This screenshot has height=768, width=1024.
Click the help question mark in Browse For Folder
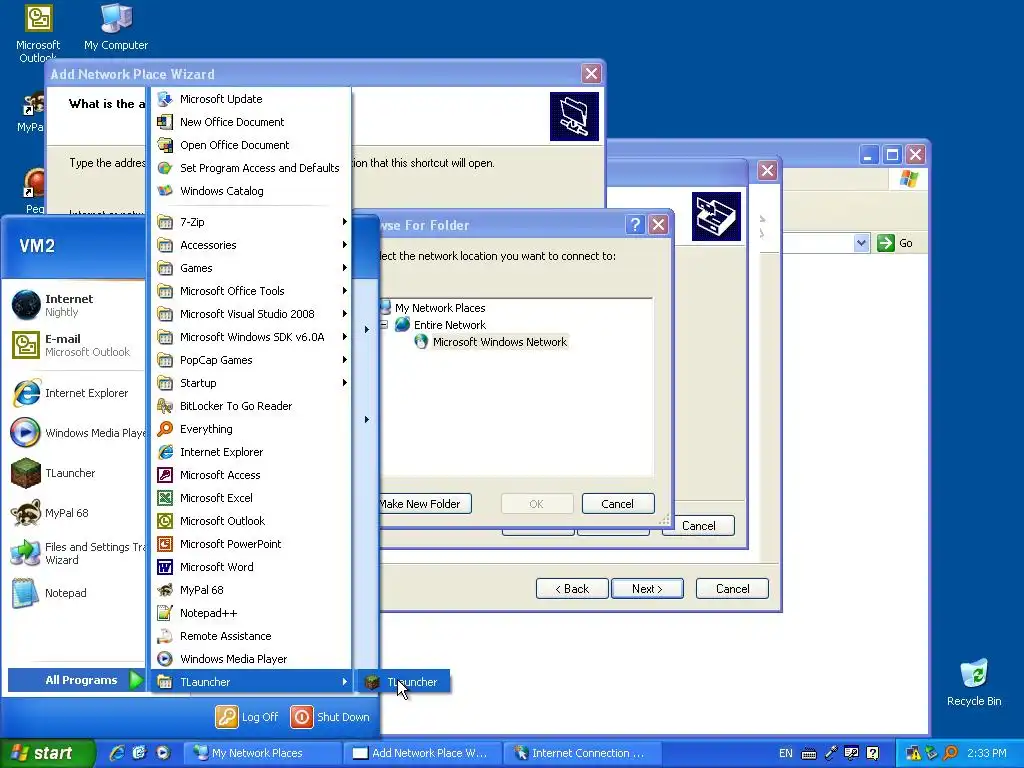coord(635,225)
